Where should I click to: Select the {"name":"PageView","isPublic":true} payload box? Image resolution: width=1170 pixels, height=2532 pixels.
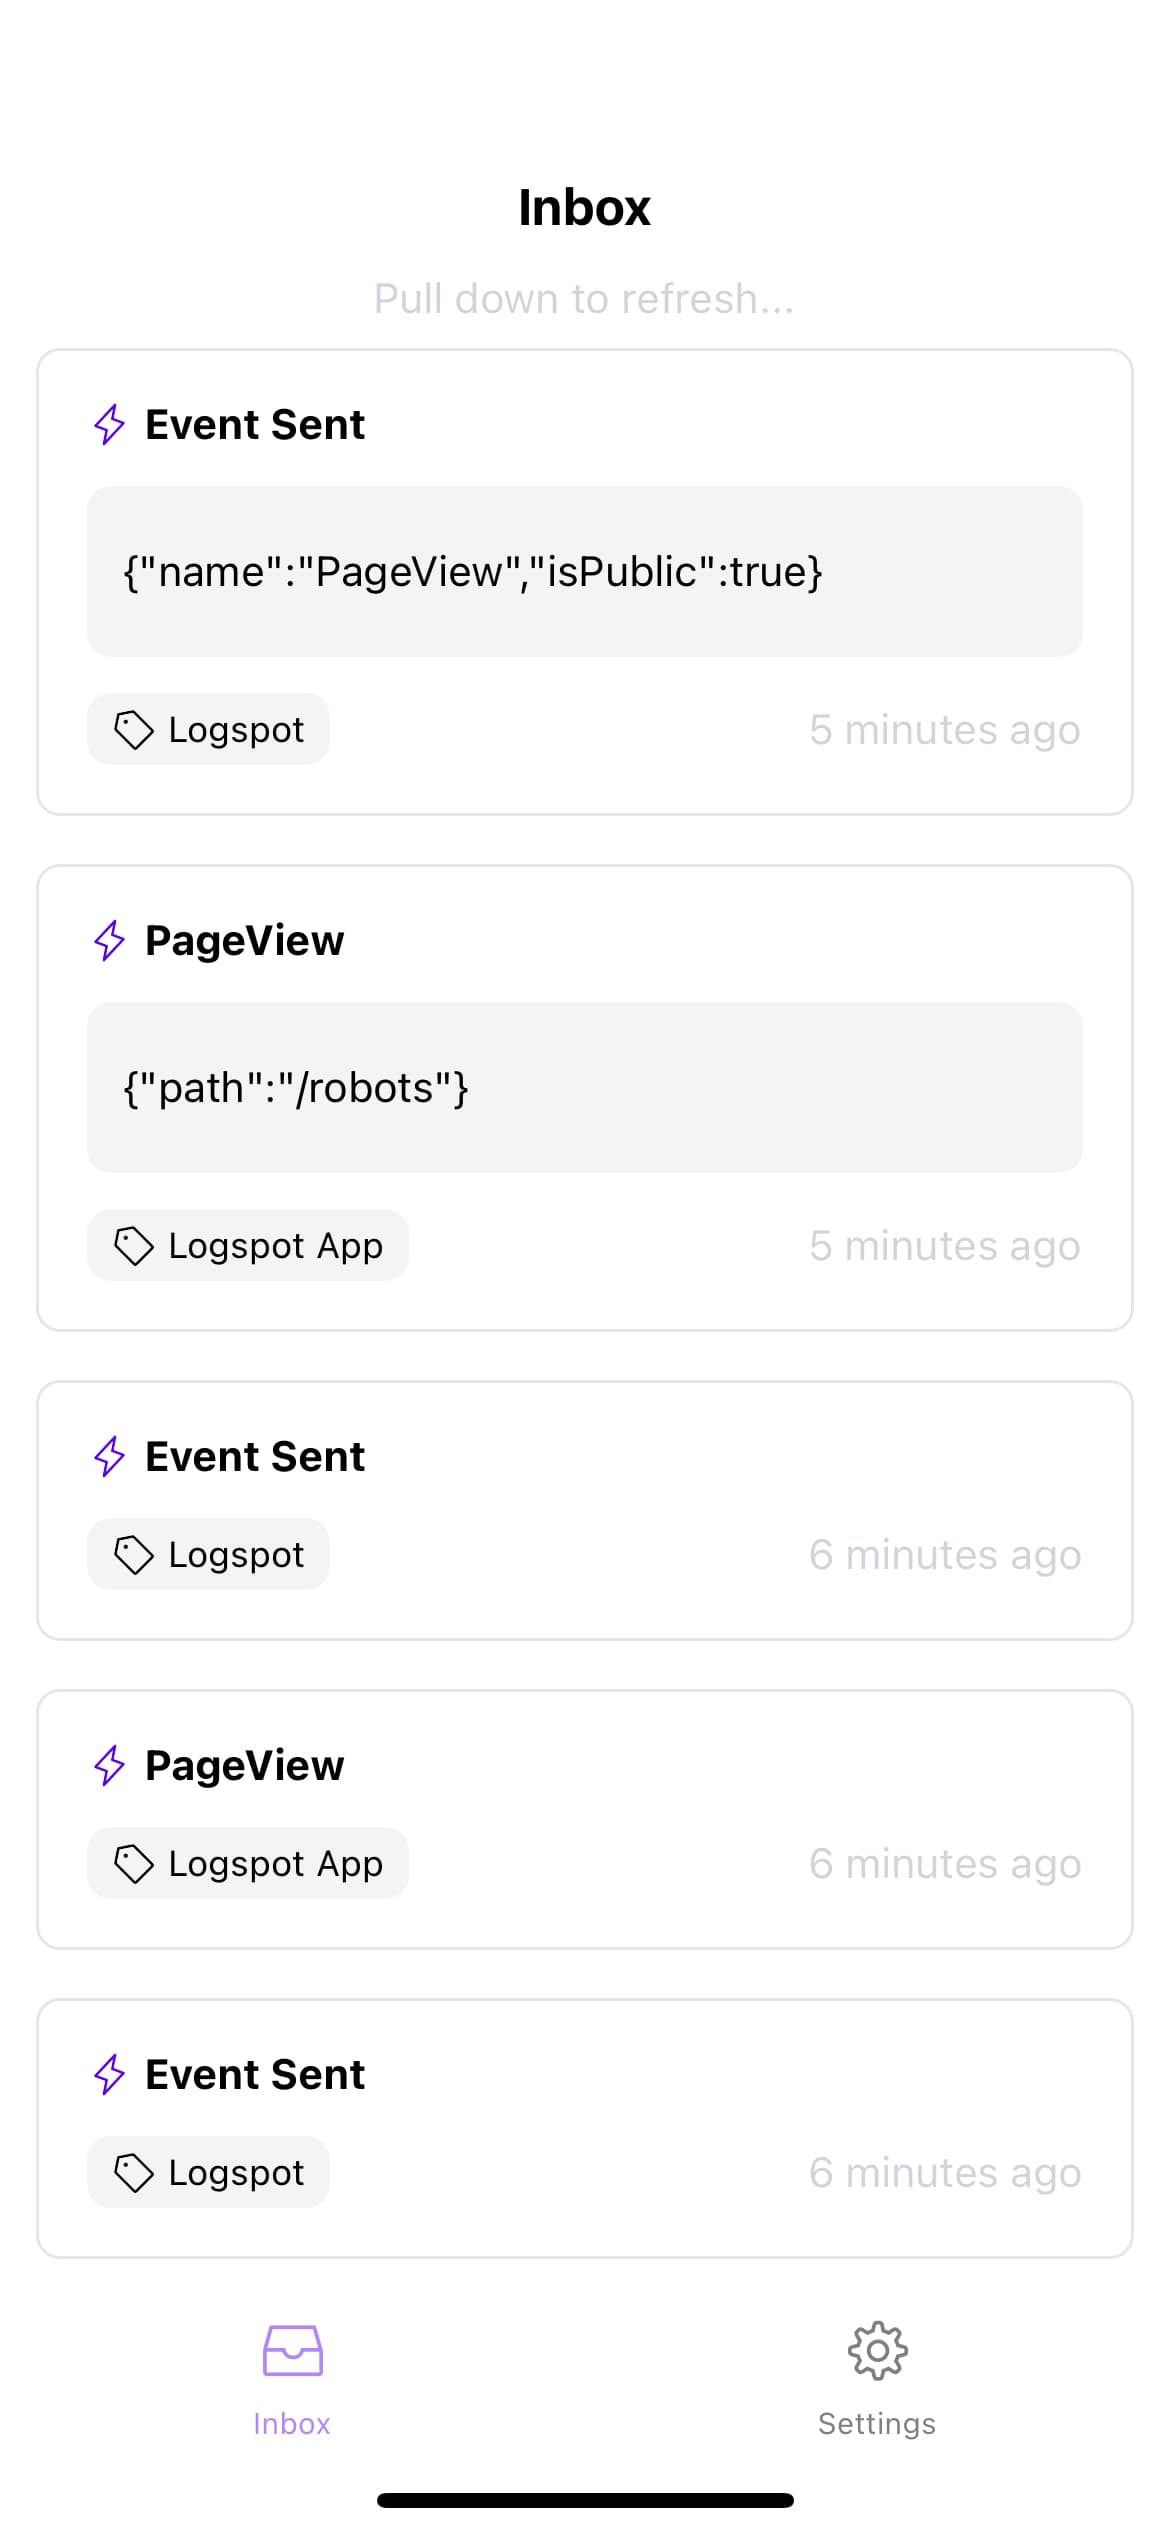[584, 572]
